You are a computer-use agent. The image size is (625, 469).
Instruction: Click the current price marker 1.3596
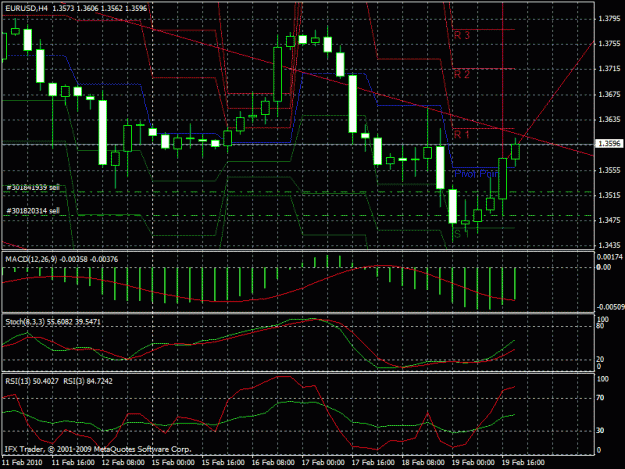tap(609, 143)
